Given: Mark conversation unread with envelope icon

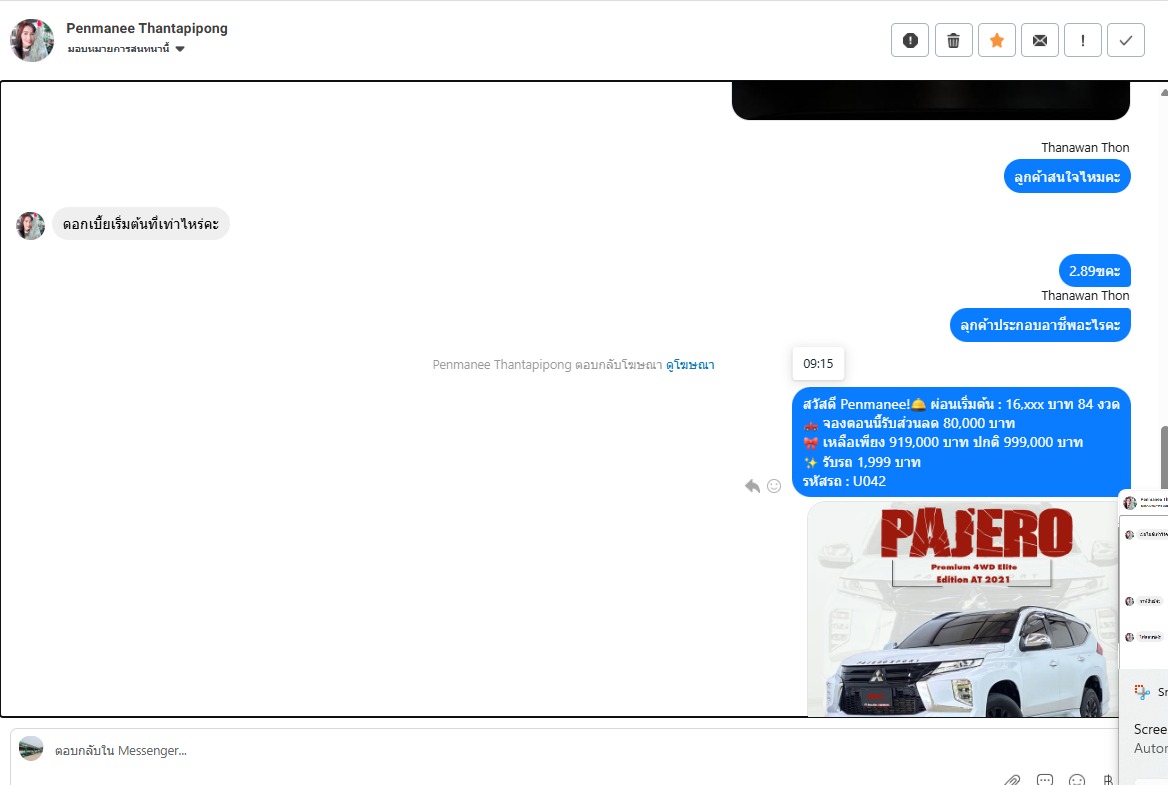Looking at the screenshot, I should coord(1039,40).
